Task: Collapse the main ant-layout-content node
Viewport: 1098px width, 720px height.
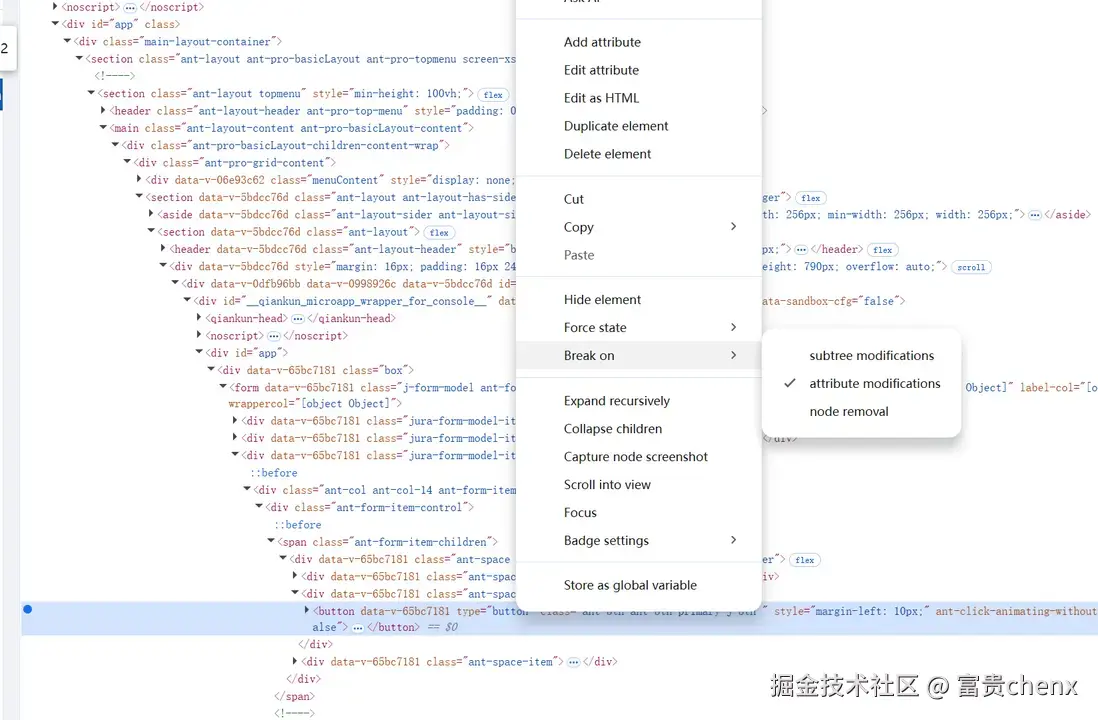Action: point(103,128)
